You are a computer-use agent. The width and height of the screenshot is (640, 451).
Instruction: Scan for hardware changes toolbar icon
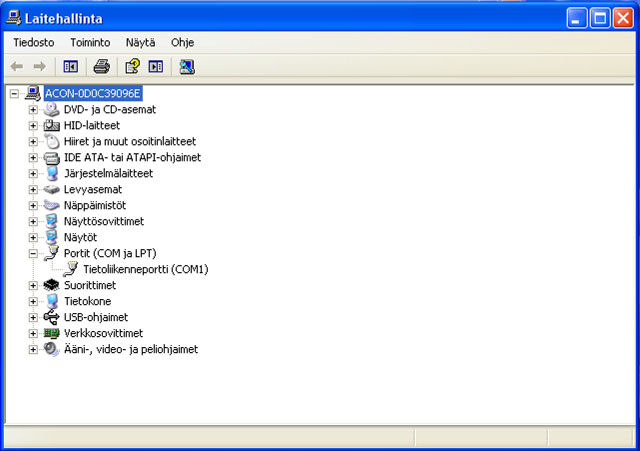pyautogui.click(x=187, y=66)
